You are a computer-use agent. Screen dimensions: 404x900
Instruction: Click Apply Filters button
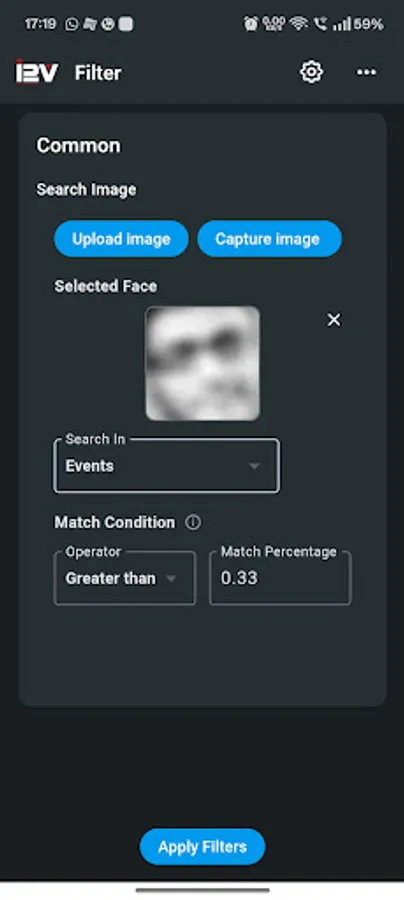pyautogui.click(x=203, y=846)
